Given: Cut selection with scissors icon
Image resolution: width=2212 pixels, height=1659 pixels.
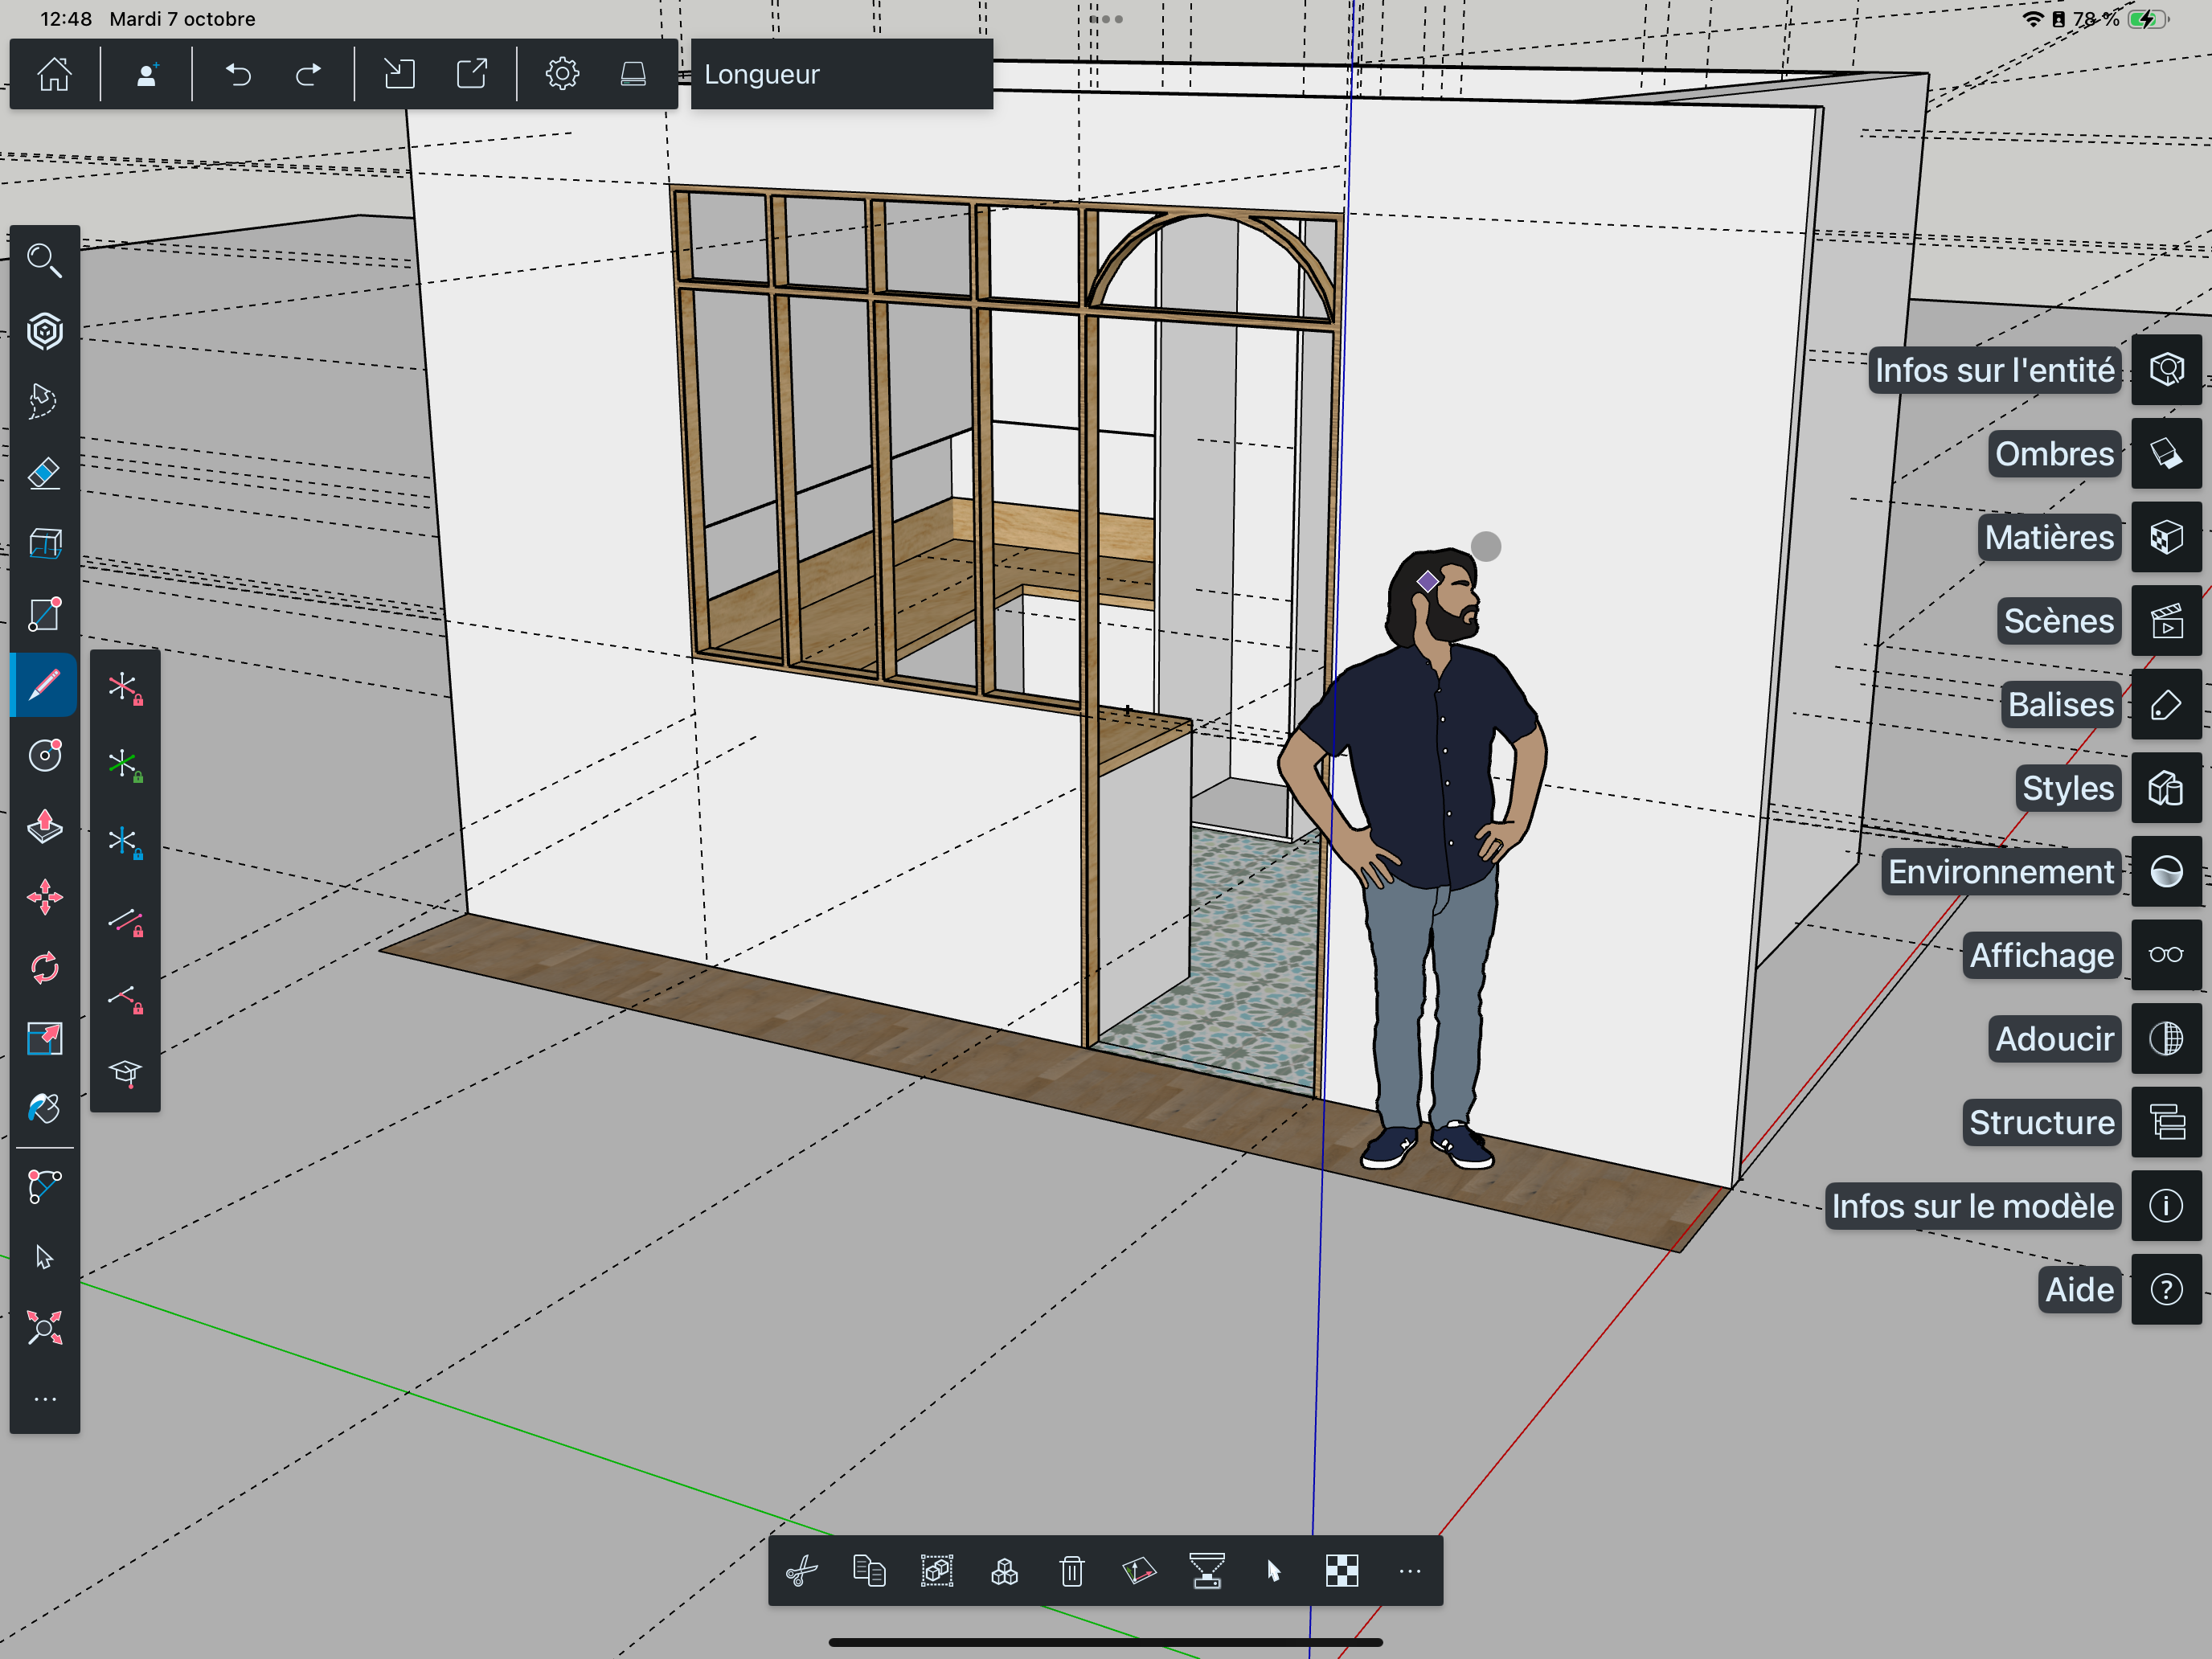Looking at the screenshot, I should (x=802, y=1571).
